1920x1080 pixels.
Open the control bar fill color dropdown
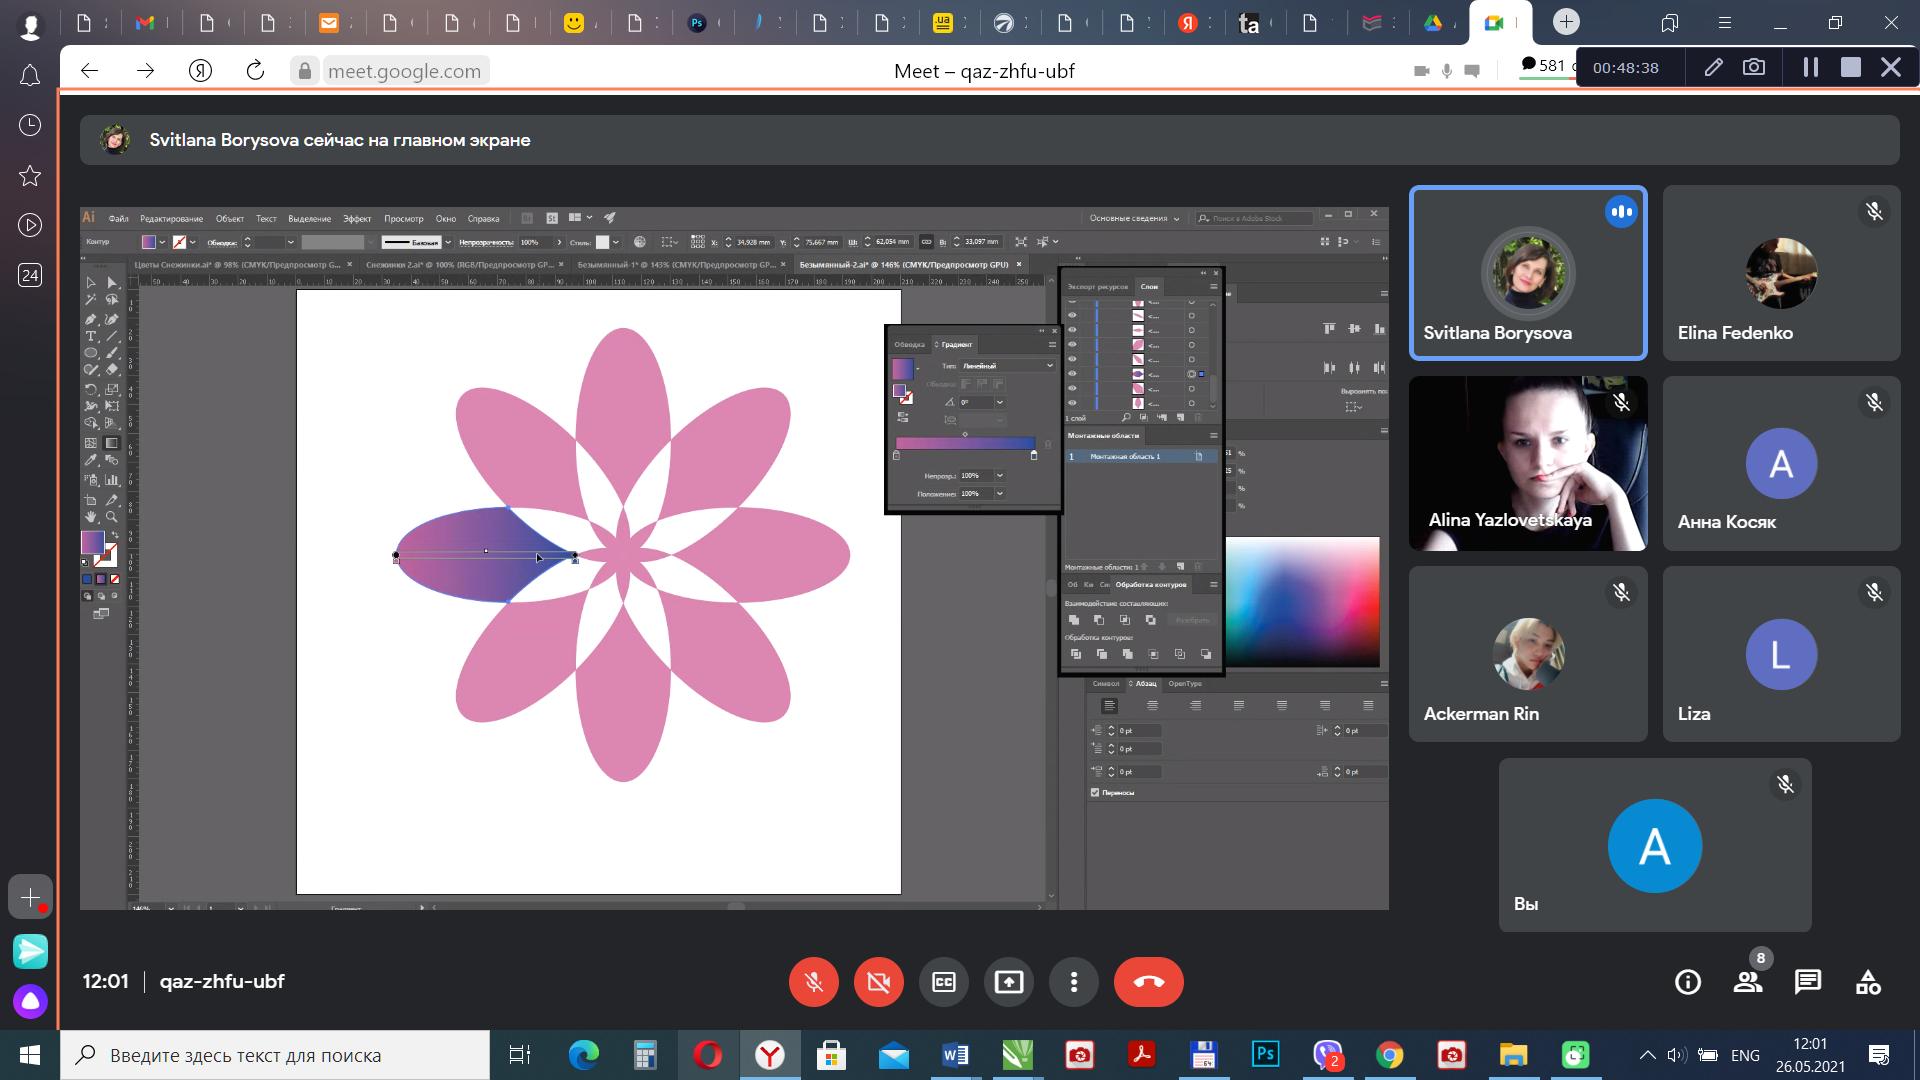pyautogui.click(x=162, y=242)
